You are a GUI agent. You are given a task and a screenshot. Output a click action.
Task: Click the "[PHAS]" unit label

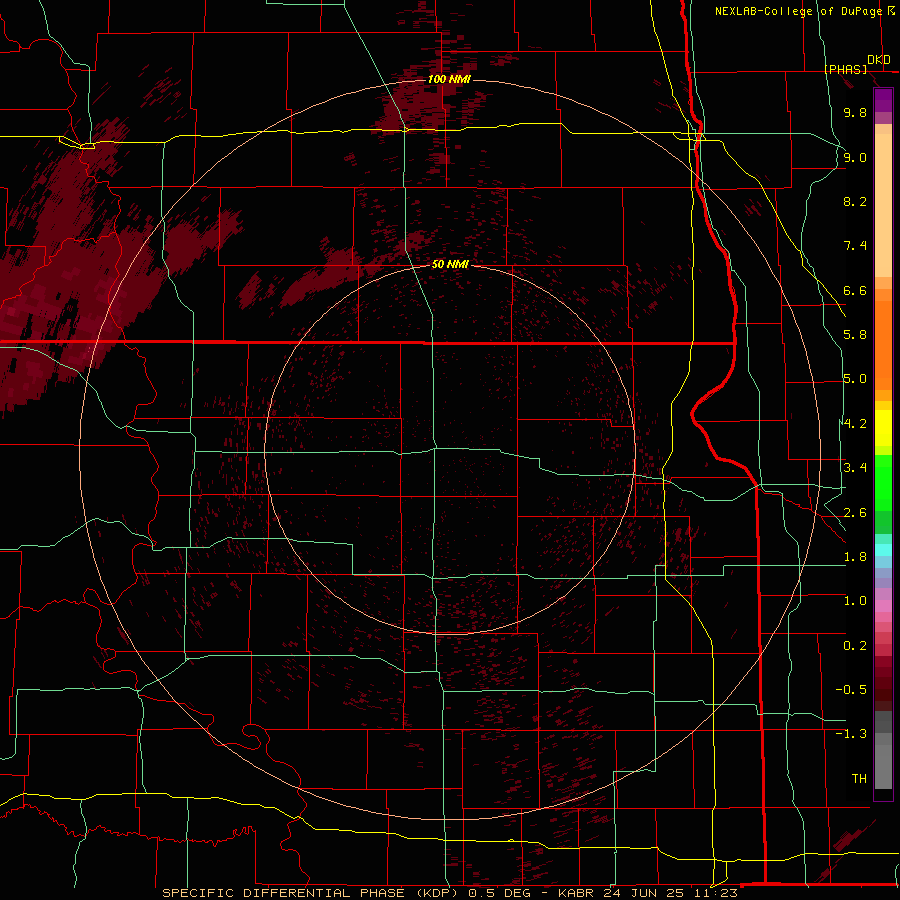pyautogui.click(x=845, y=69)
